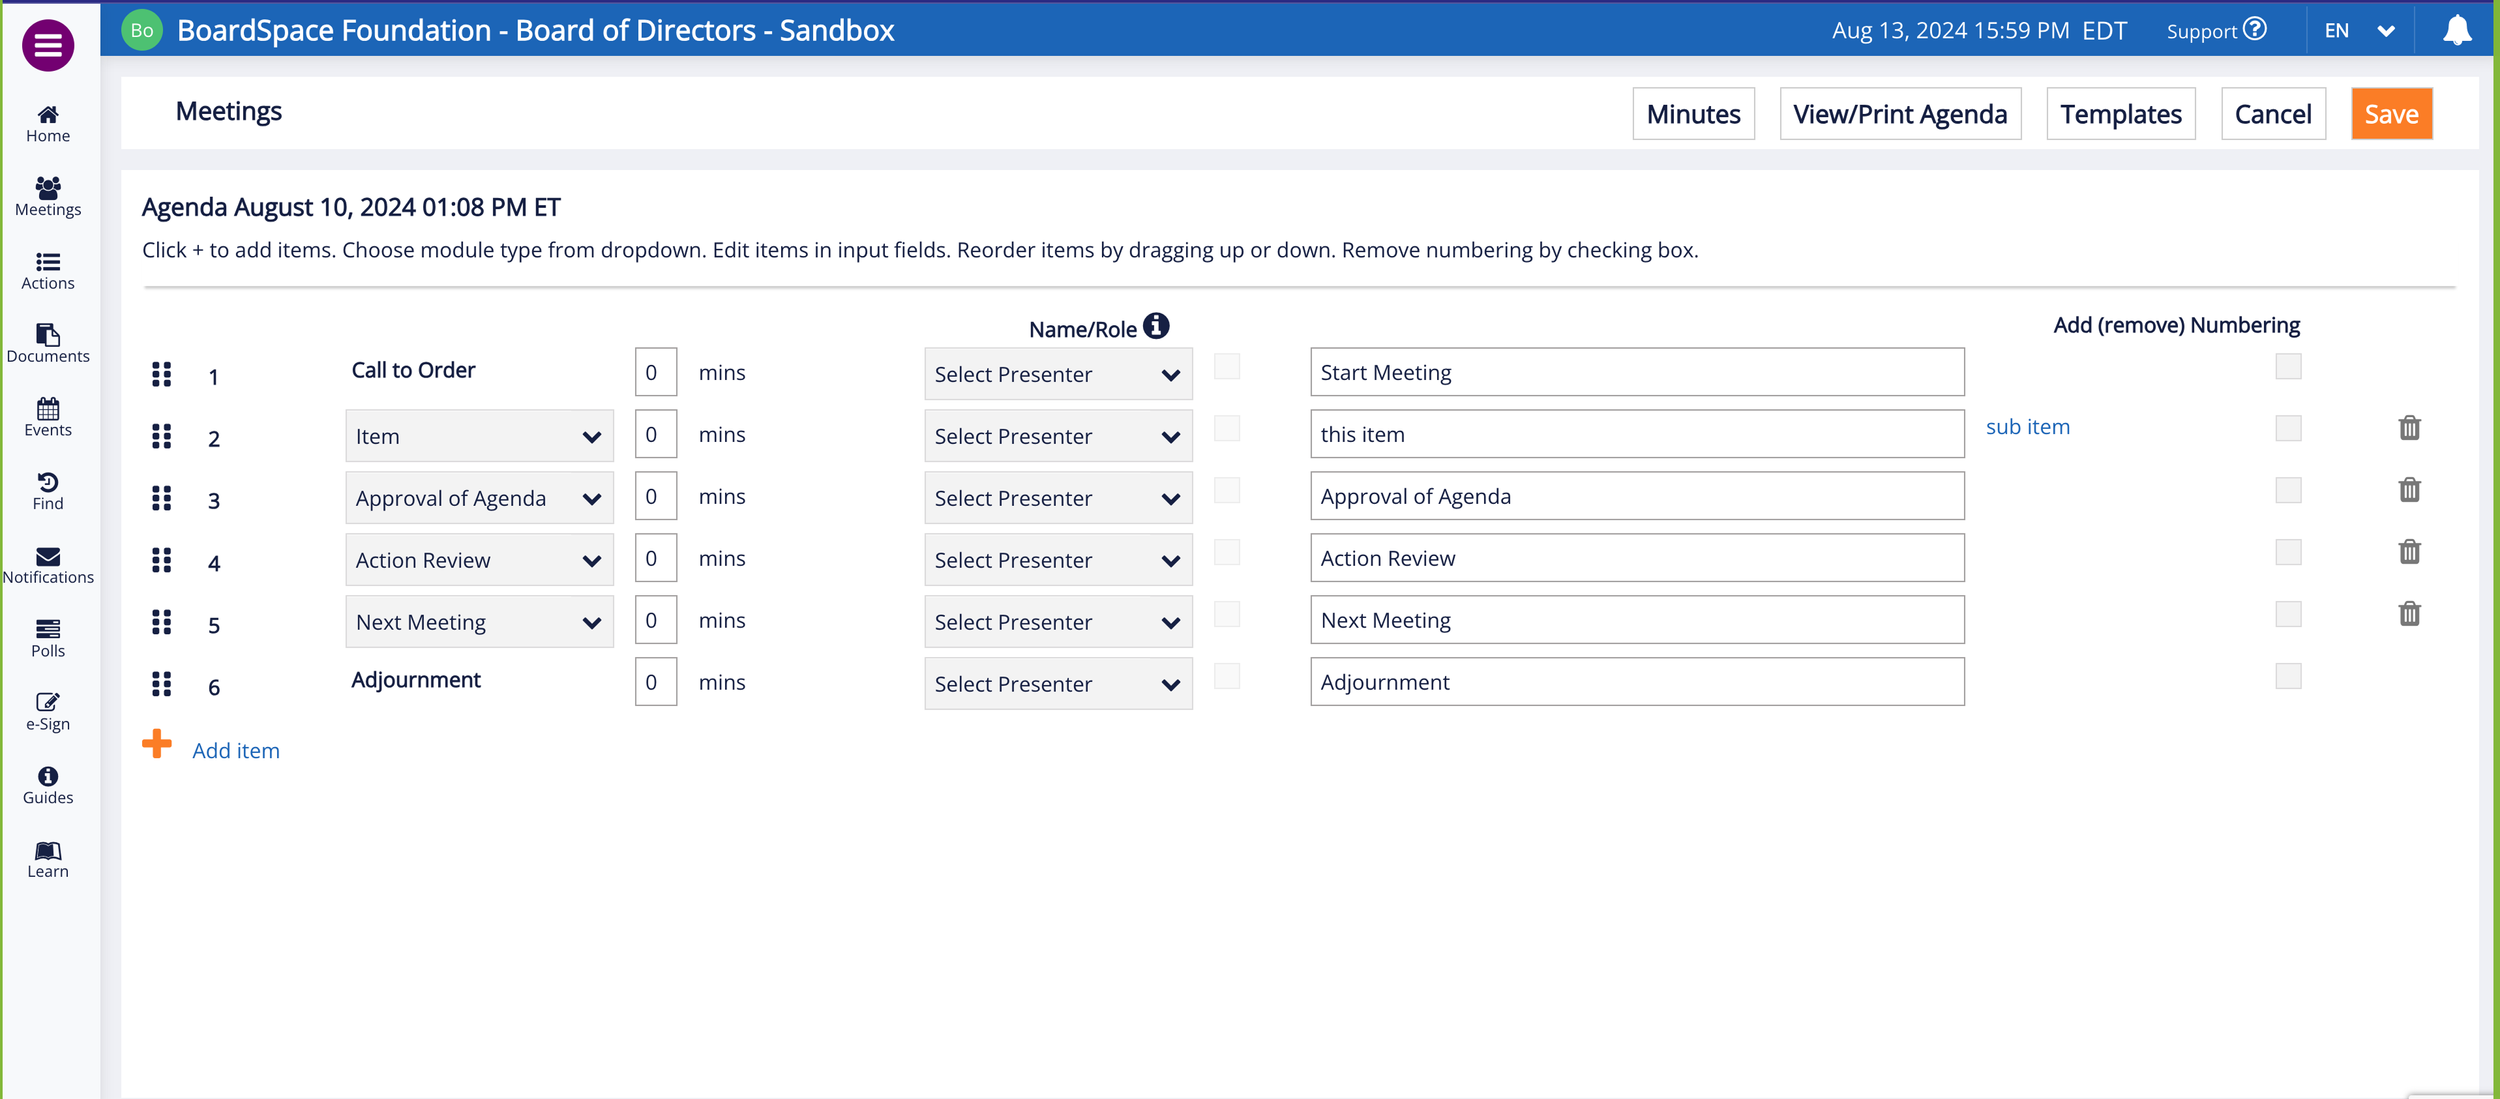2500x1099 pixels.
Task: Check remove numbering box for Action Review
Action: (x=2287, y=552)
